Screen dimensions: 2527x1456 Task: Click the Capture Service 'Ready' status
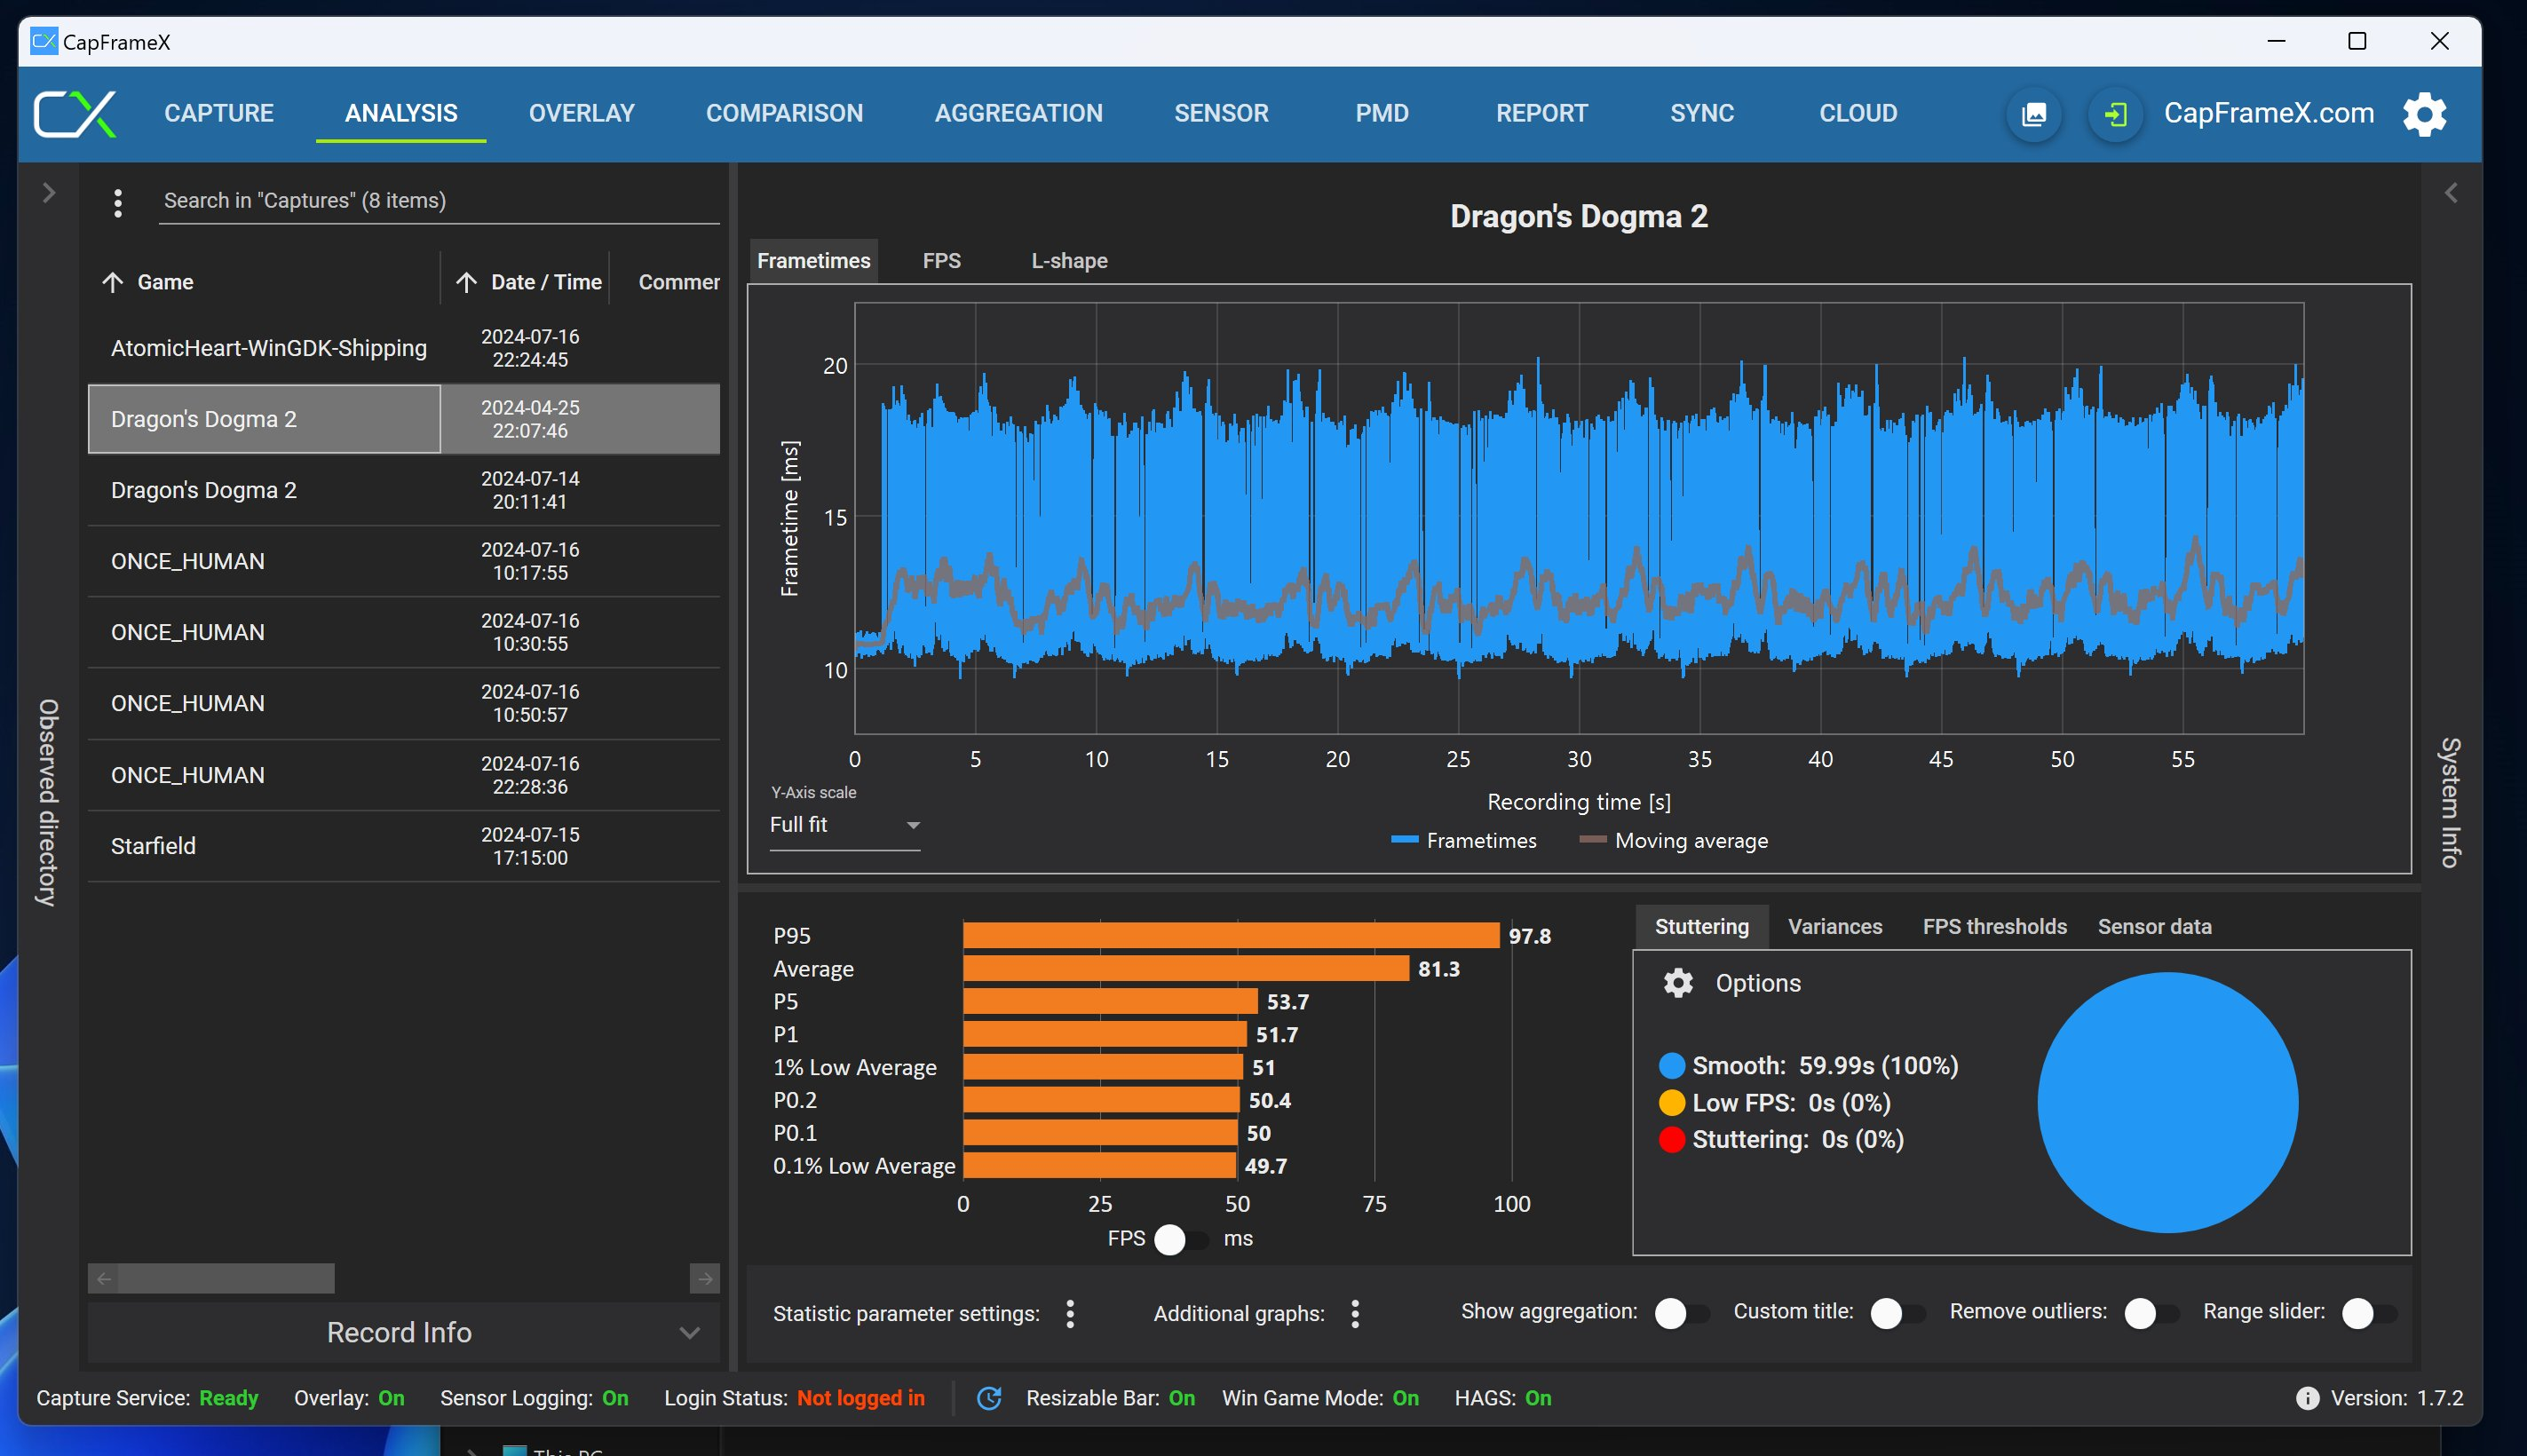(228, 1398)
